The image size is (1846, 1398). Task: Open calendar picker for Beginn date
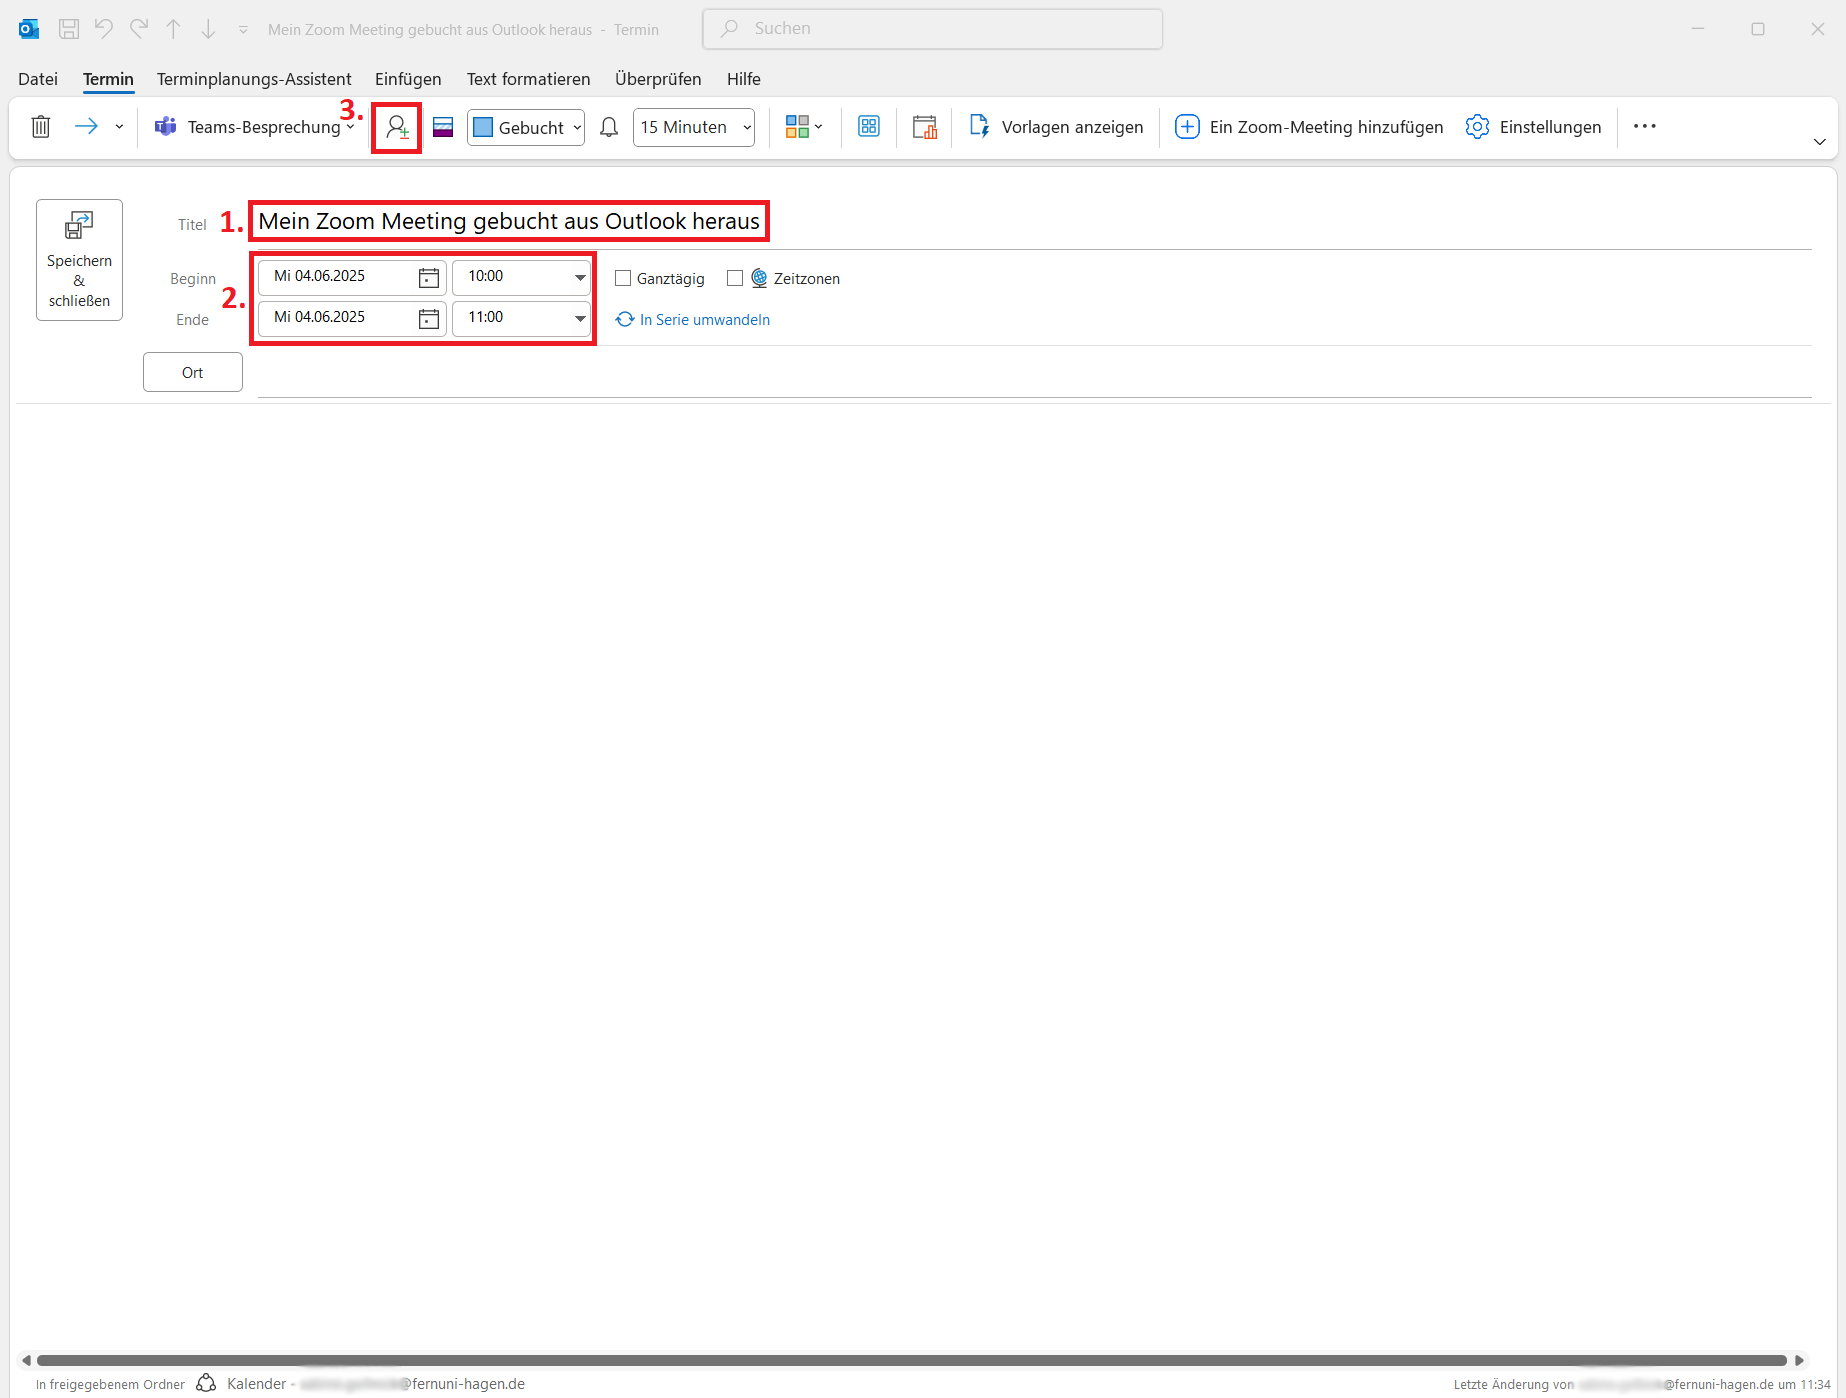pos(429,277)
